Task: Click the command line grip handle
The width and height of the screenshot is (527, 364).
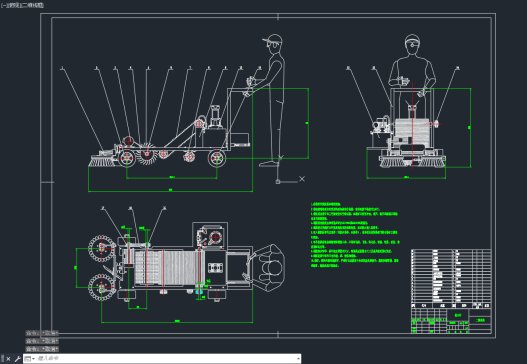Action: point(3,359)
